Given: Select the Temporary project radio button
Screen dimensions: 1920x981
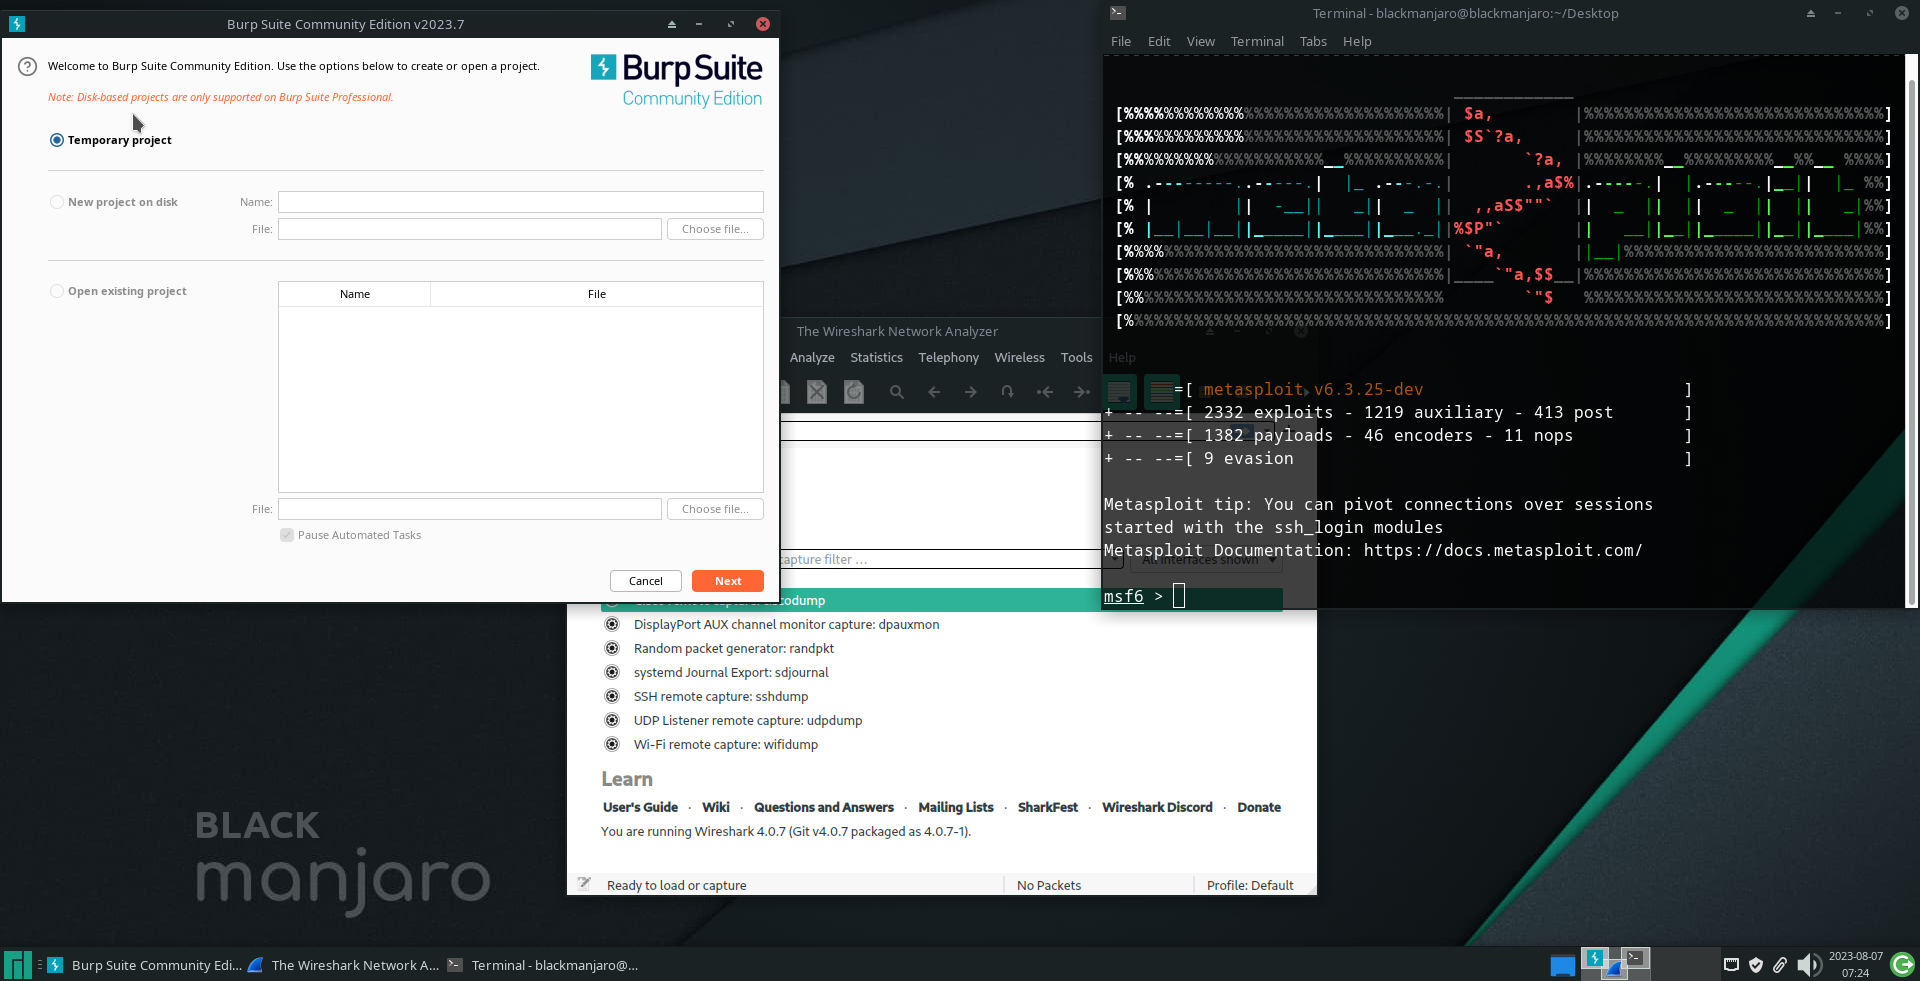Looking at the screenshot, I should click(x=57, y=140).
